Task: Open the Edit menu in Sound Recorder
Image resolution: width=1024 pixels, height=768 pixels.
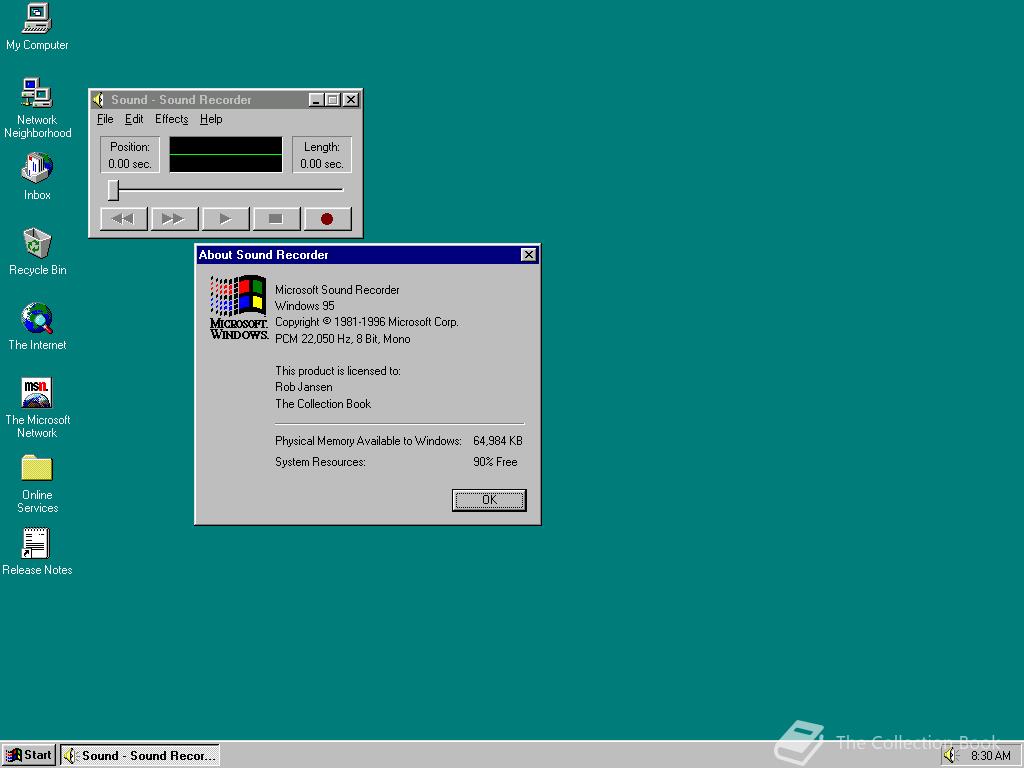Action: (134, 119)
